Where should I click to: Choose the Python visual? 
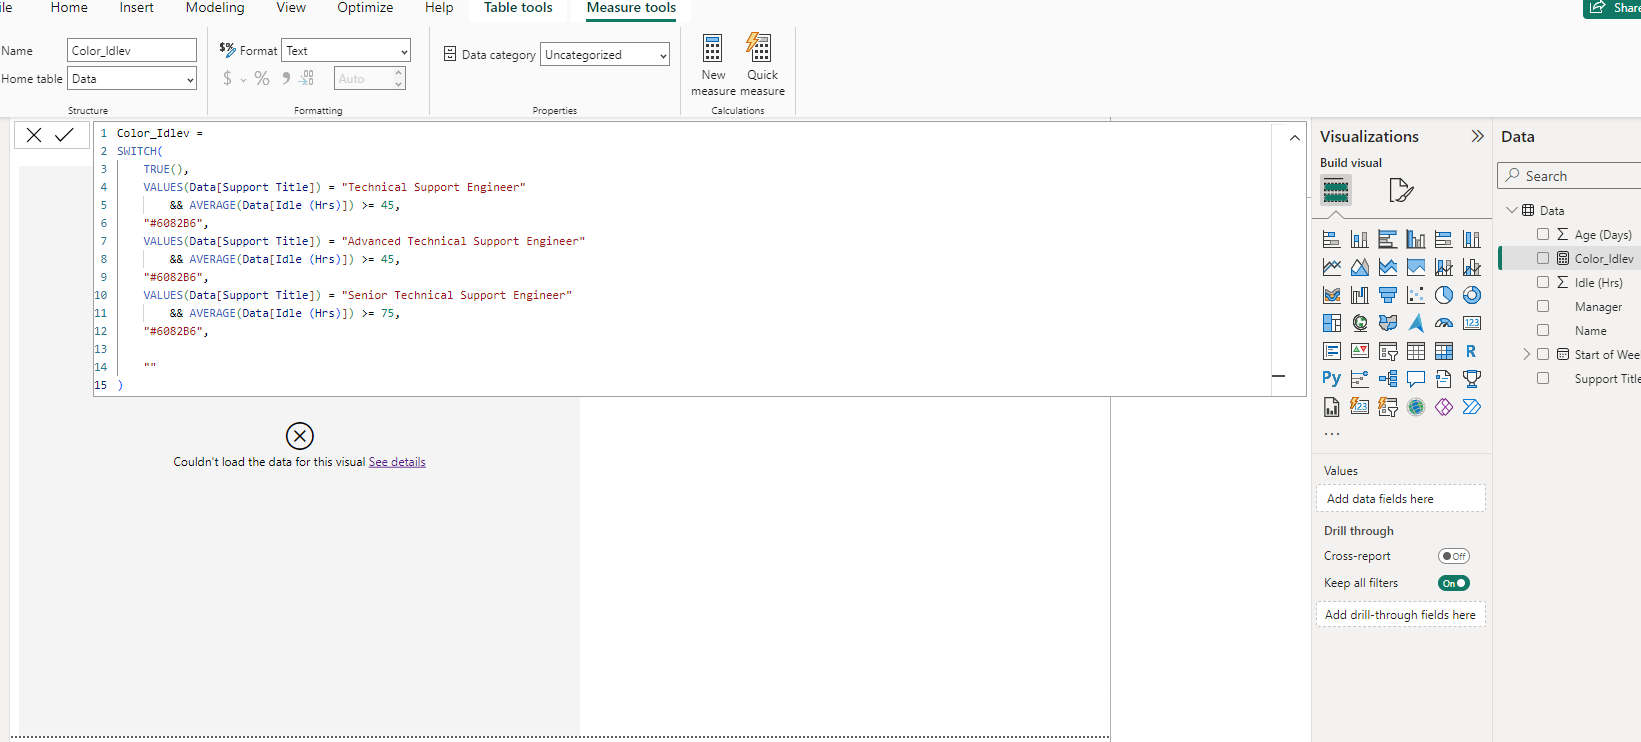click(x=1331, y=379)
